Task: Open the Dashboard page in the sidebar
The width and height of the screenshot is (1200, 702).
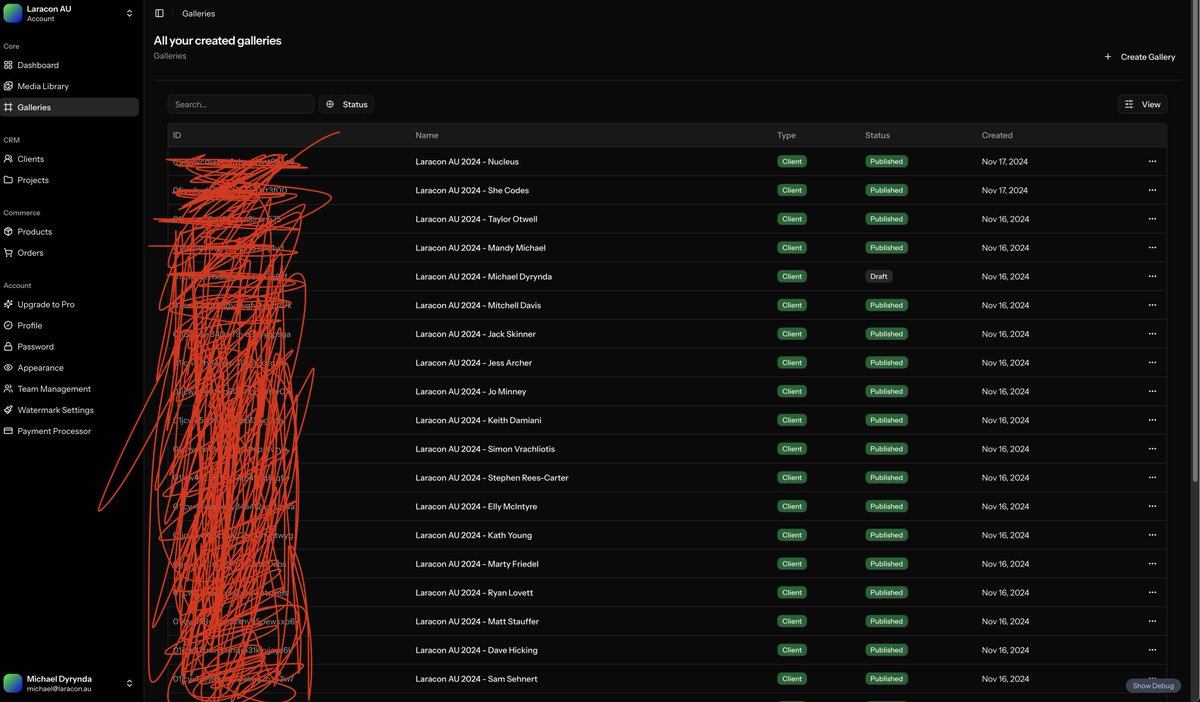Action: [69, 65]
